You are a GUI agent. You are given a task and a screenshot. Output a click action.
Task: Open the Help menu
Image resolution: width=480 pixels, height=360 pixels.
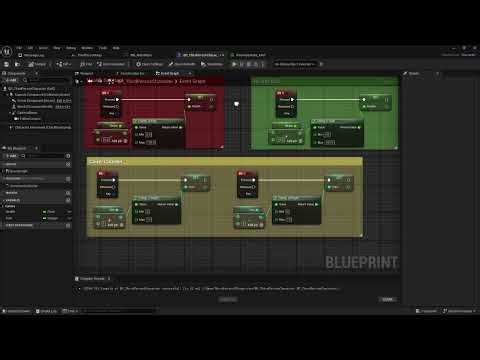point(116,48)
